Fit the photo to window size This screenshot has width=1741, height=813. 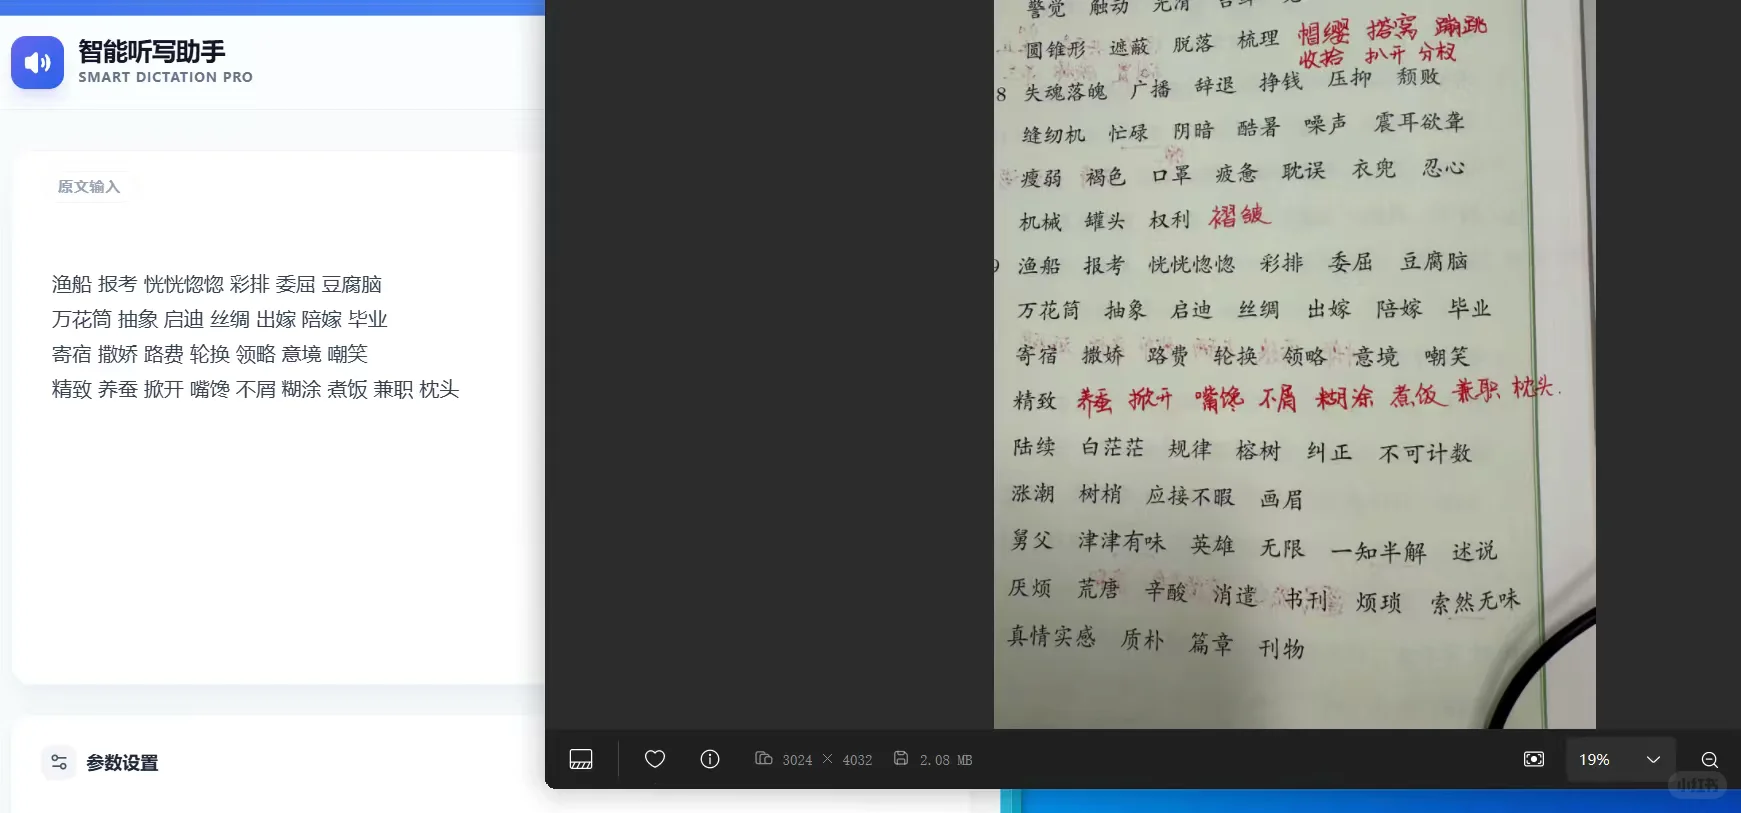[x=1534, y=759]
